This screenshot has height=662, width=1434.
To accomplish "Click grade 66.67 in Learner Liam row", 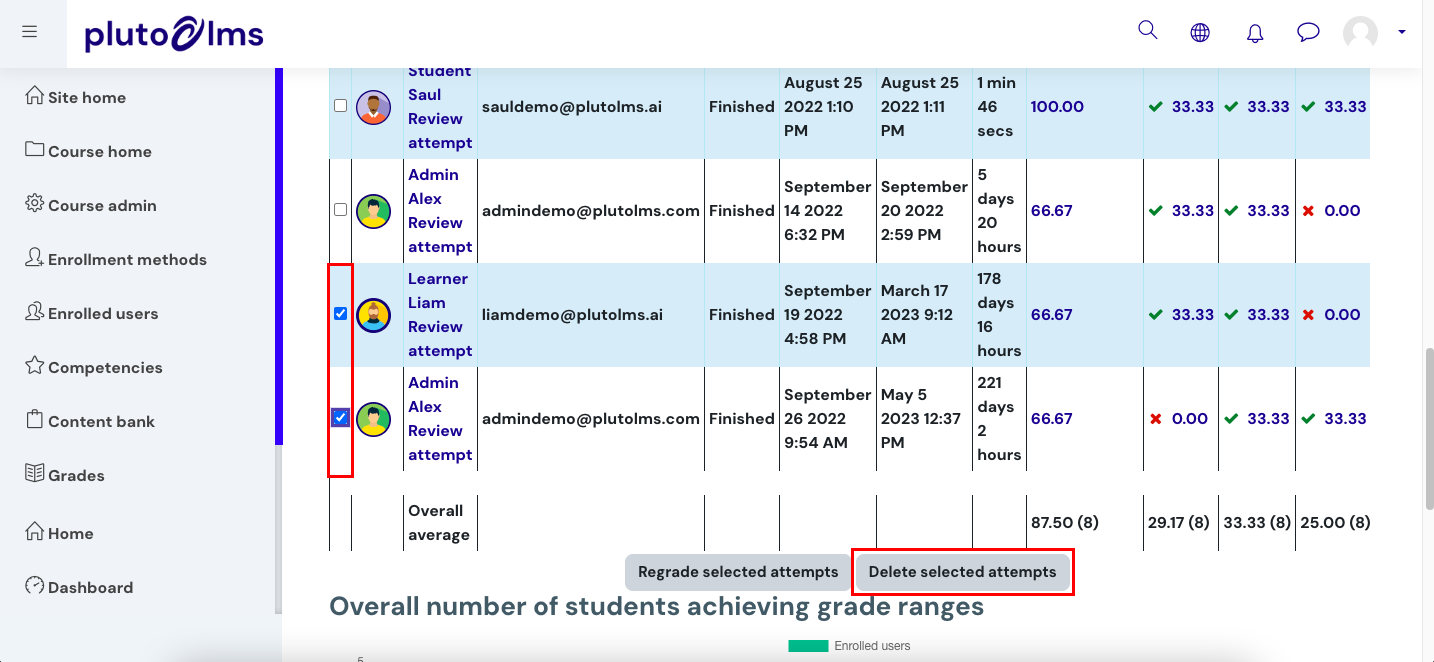I will coord(1052,315).
